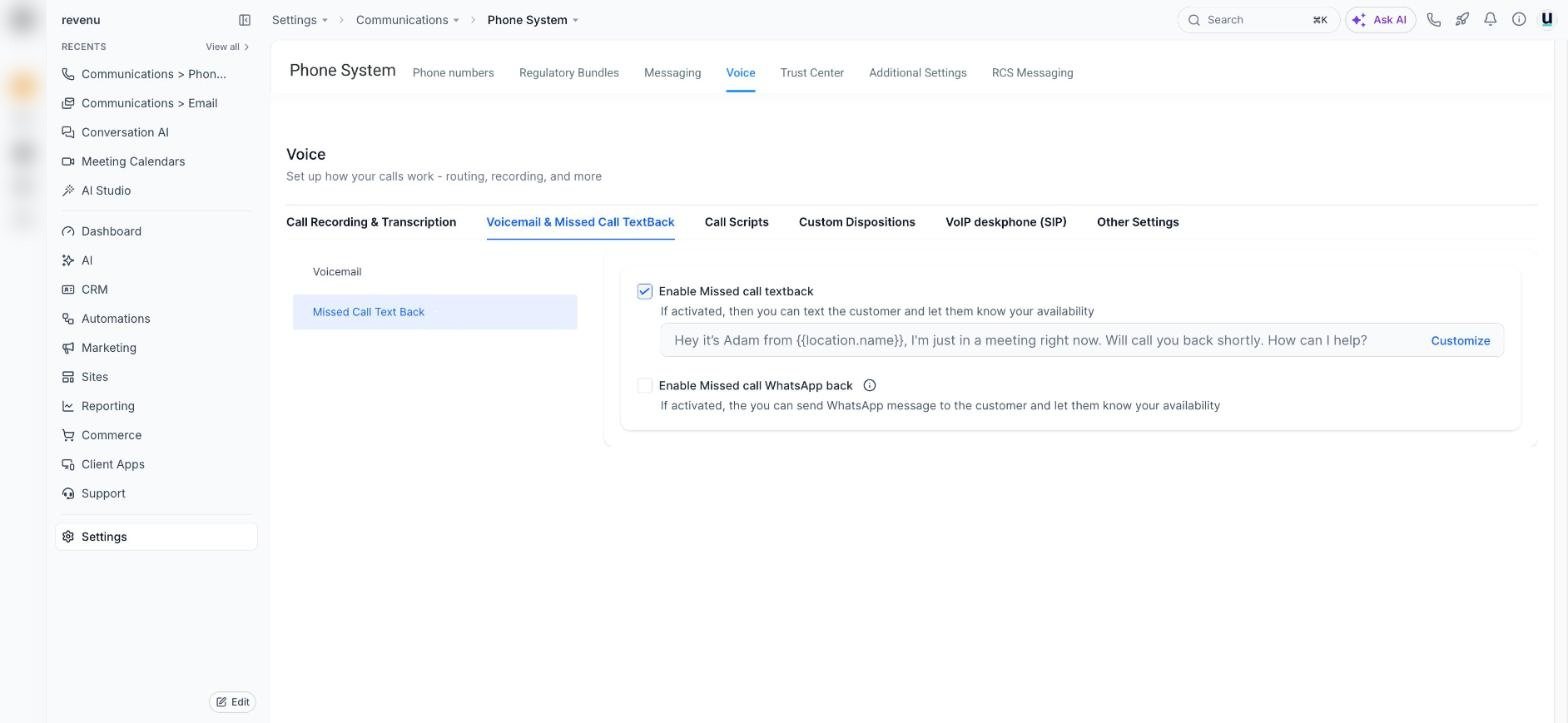Click the Automations icon
The height and width of the screenshot is (723, 1568).
(x=68, y=319)
